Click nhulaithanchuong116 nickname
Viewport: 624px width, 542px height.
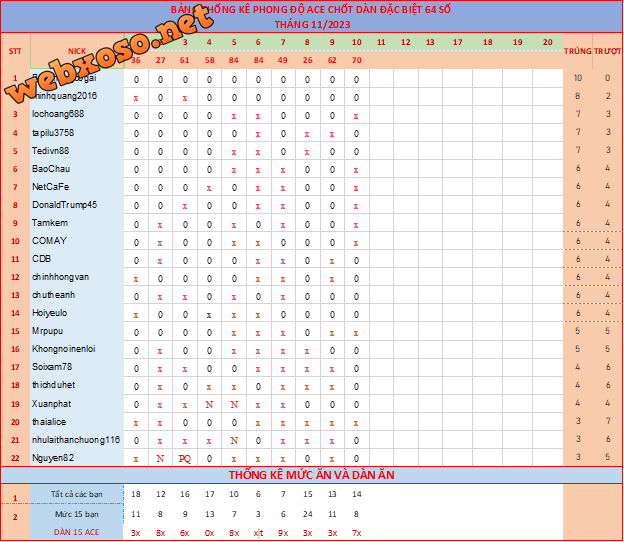[x=76, y=440]
